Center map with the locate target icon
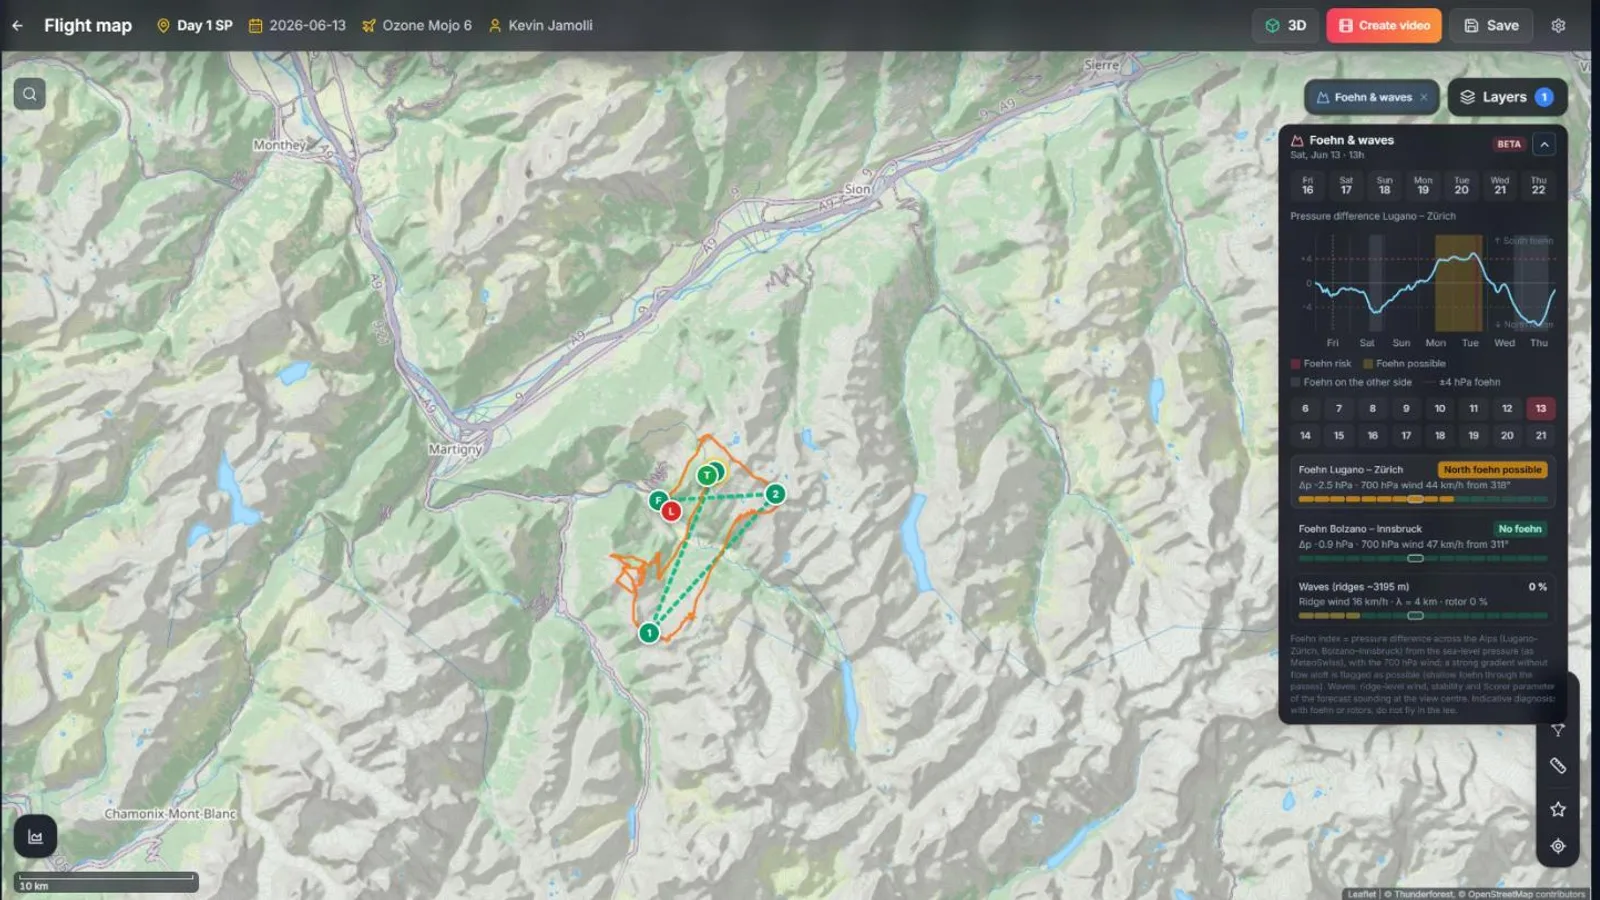The height and width of the screenshot is (900, 1600). tap(1558, 846)
